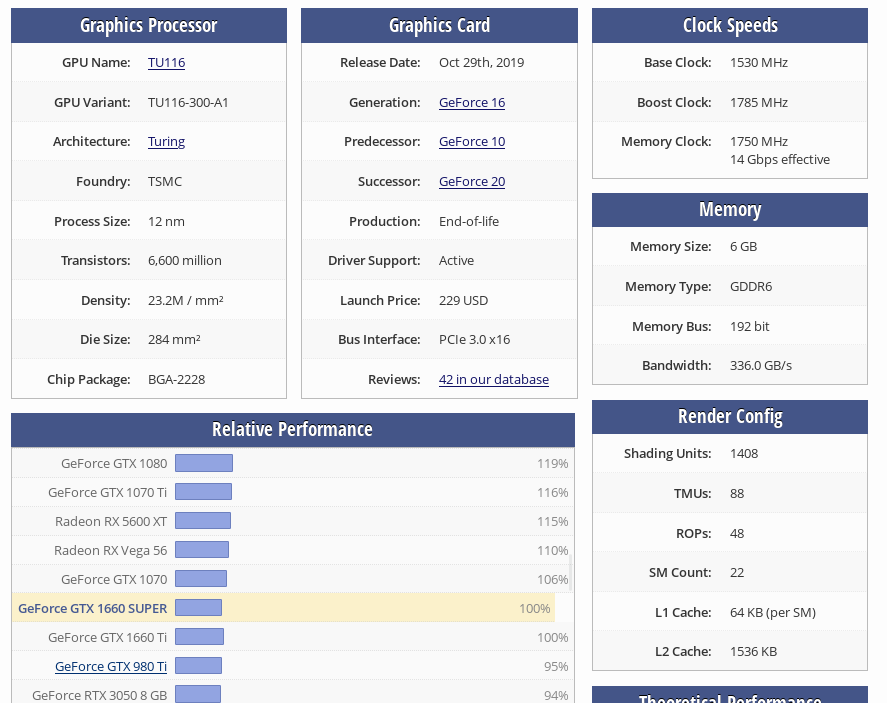This screenshot has width=887, height=703.
Task: Click the Graphics Processor section header
Action: (x=149, y=25)
